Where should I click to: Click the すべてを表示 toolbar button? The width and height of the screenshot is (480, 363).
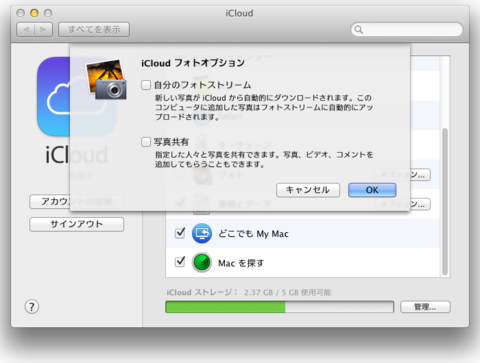tap(94, 30)
